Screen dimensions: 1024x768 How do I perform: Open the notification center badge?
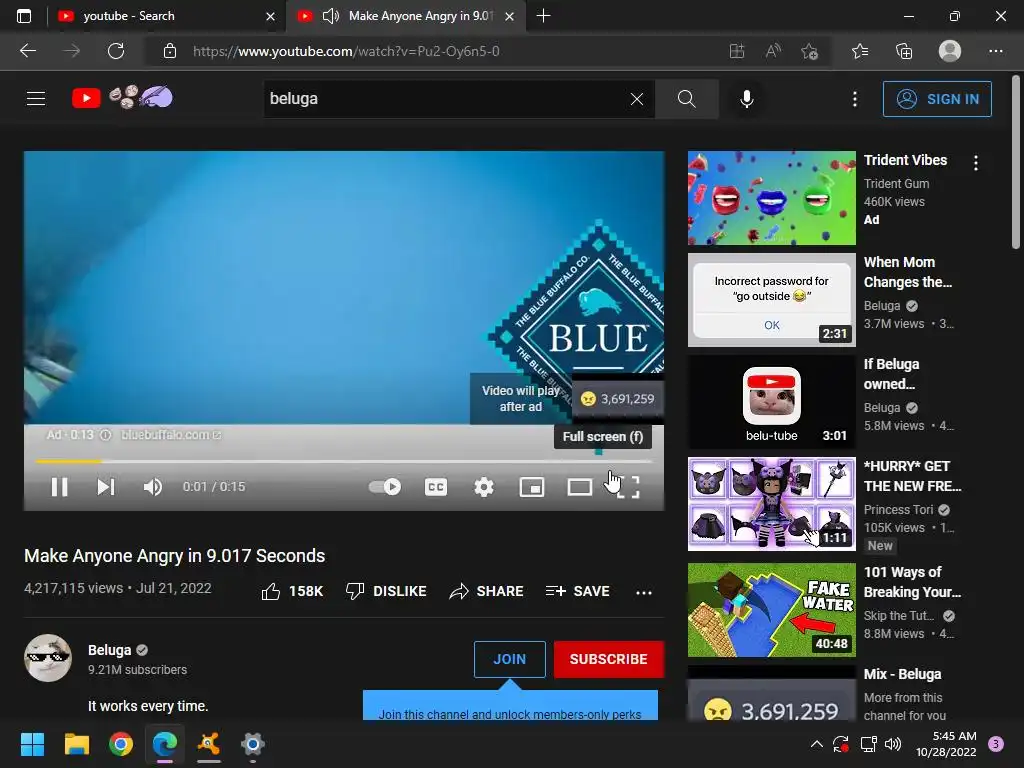[x=996, y=744]
